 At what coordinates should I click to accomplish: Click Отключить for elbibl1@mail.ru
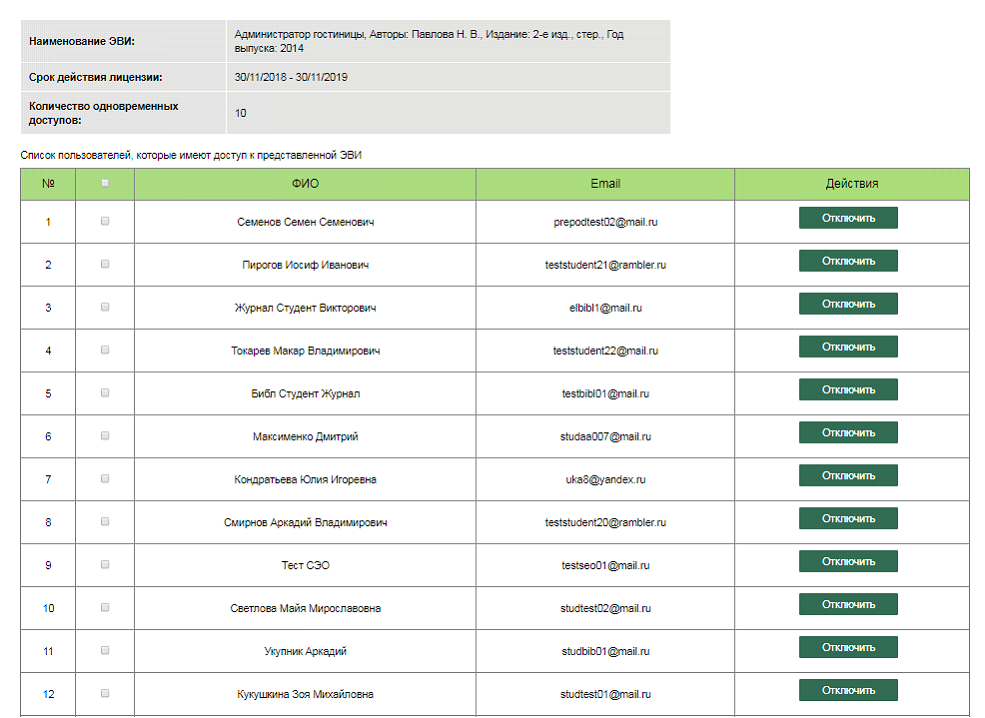848,304
